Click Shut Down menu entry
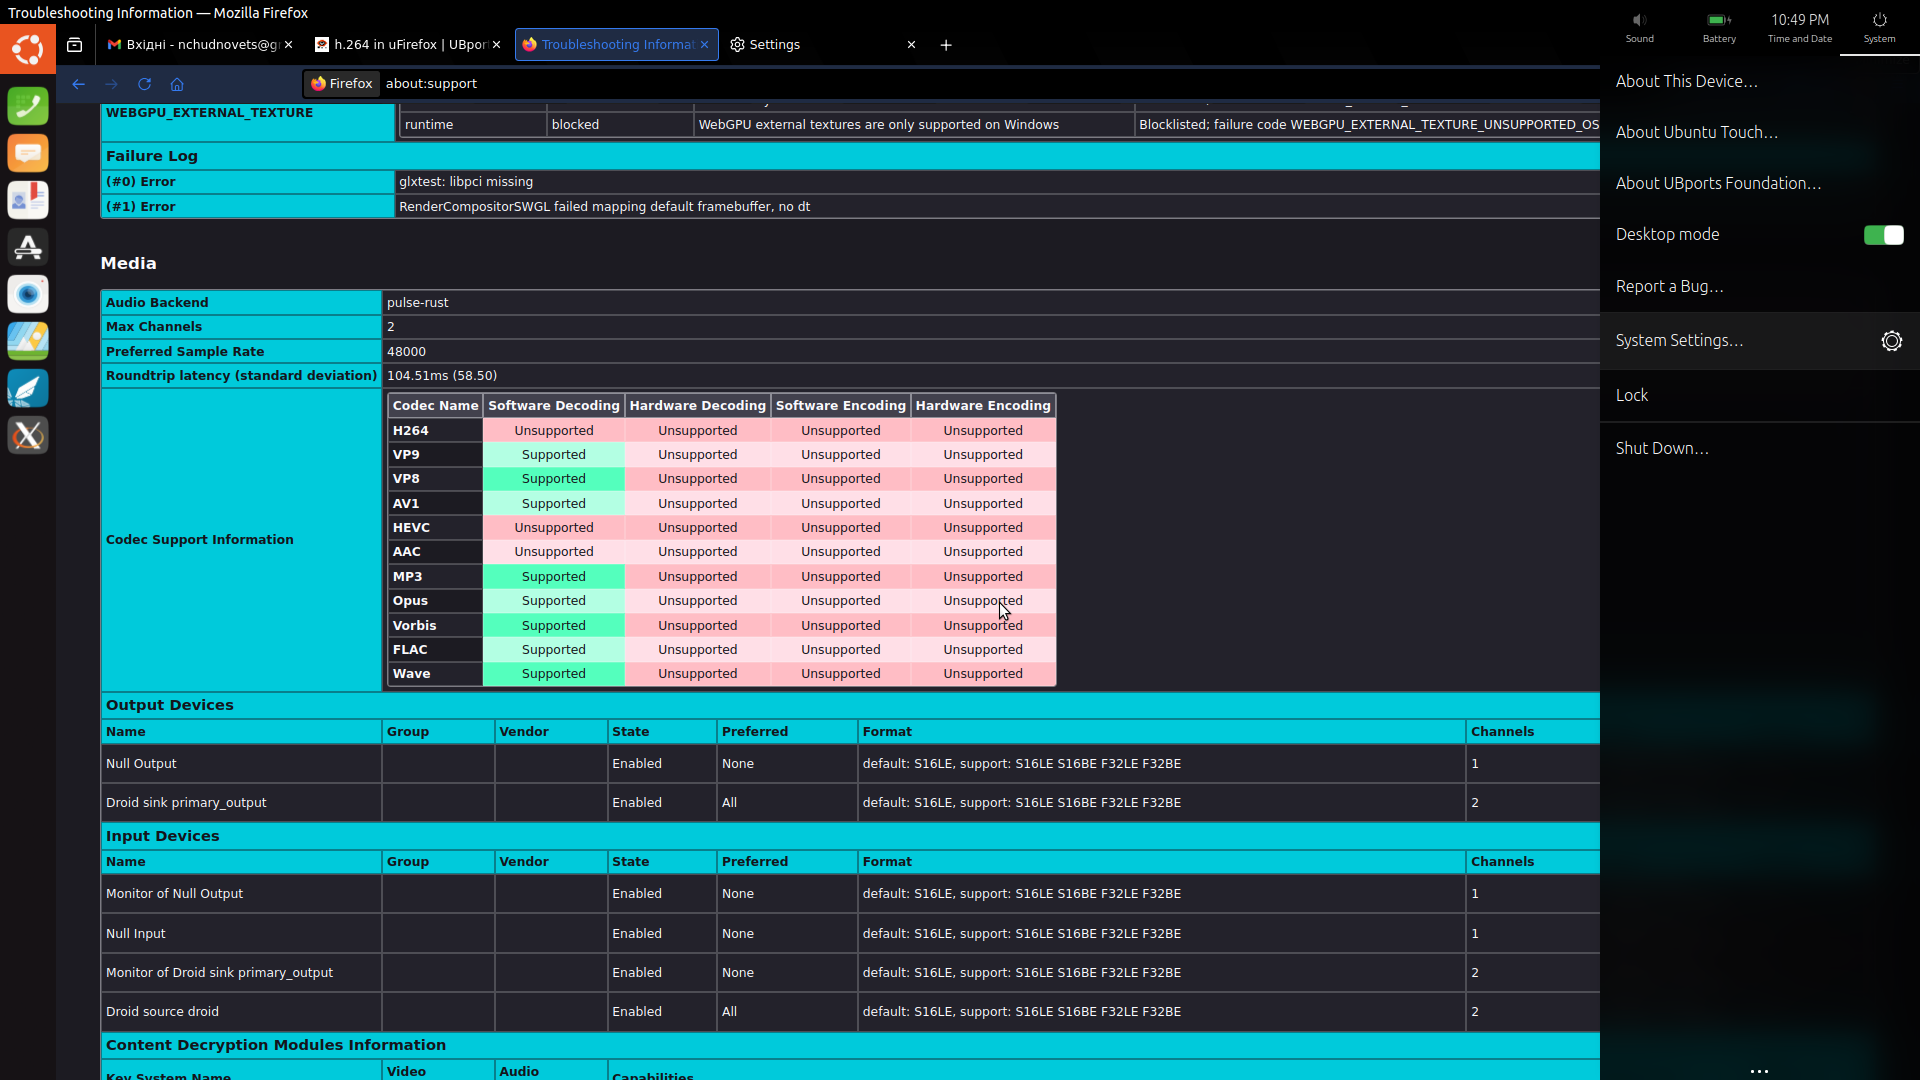The height and width of the screenshot is (1080, 1920). pyautogui.click(x=1662, y=449)
